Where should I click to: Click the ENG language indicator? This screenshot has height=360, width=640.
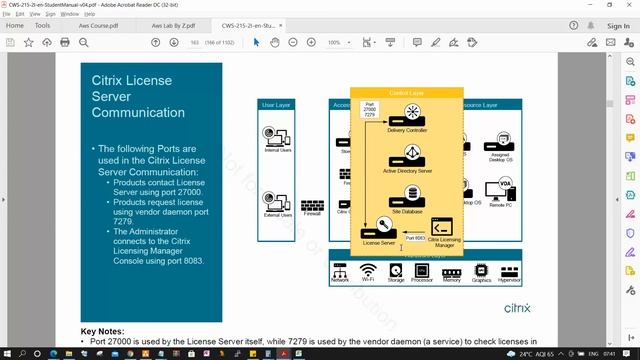click(x=593, y=354)
